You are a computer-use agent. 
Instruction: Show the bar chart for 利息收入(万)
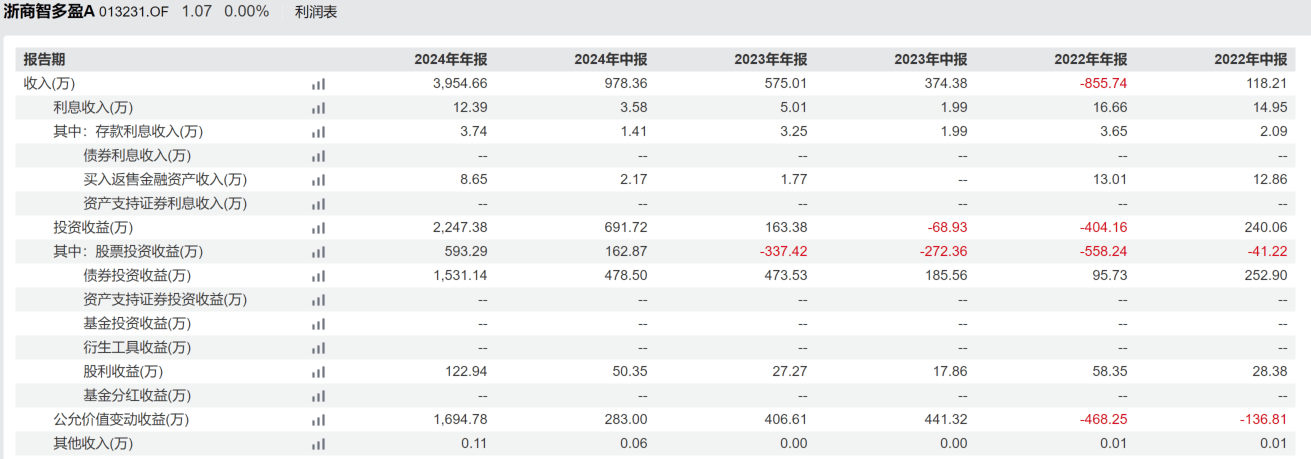[318, 108]
